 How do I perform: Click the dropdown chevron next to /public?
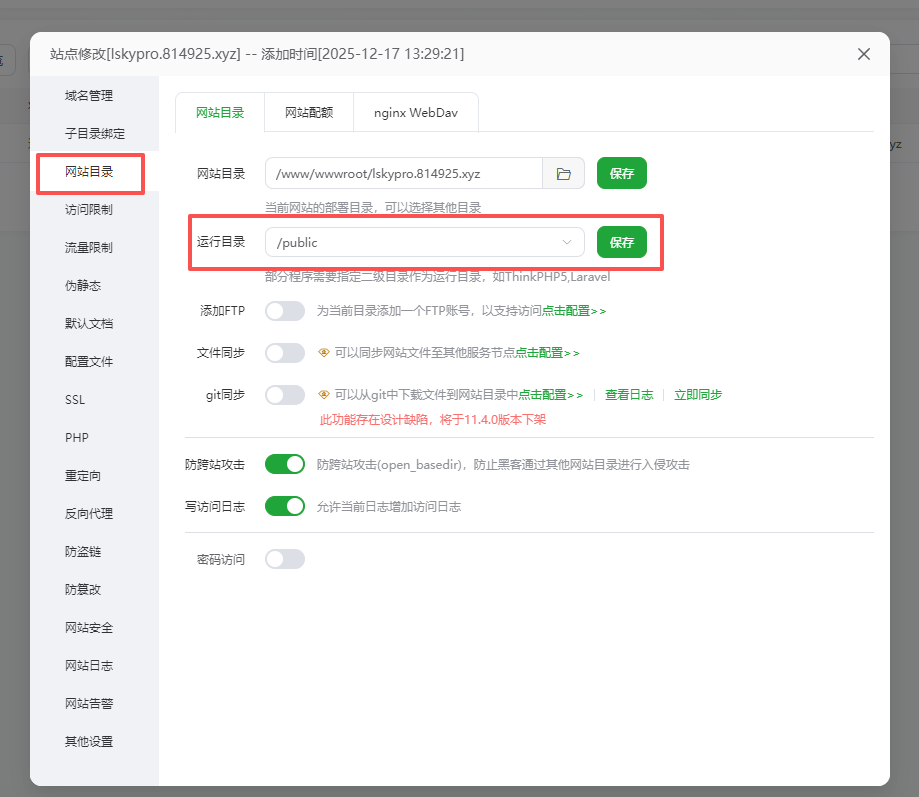[566, 242]
